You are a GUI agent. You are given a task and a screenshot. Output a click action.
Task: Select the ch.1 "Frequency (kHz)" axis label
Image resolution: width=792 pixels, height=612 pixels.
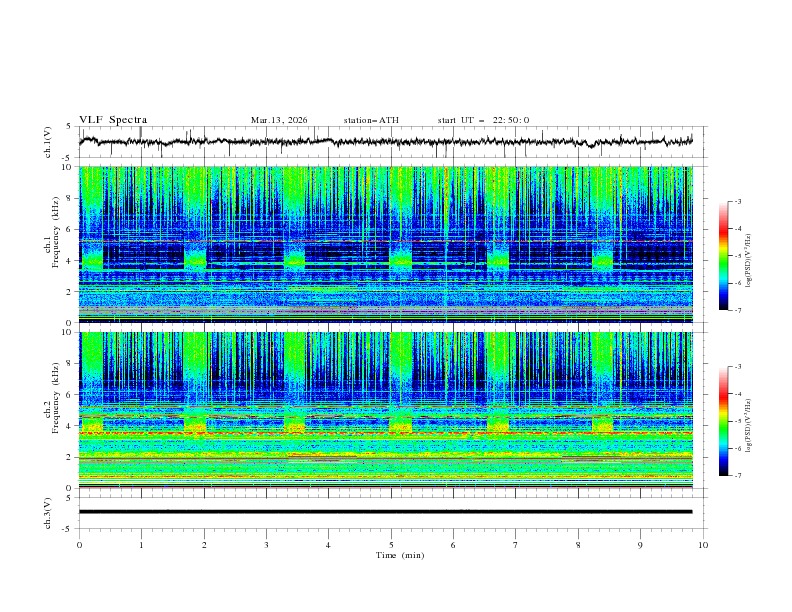[55, 232]
